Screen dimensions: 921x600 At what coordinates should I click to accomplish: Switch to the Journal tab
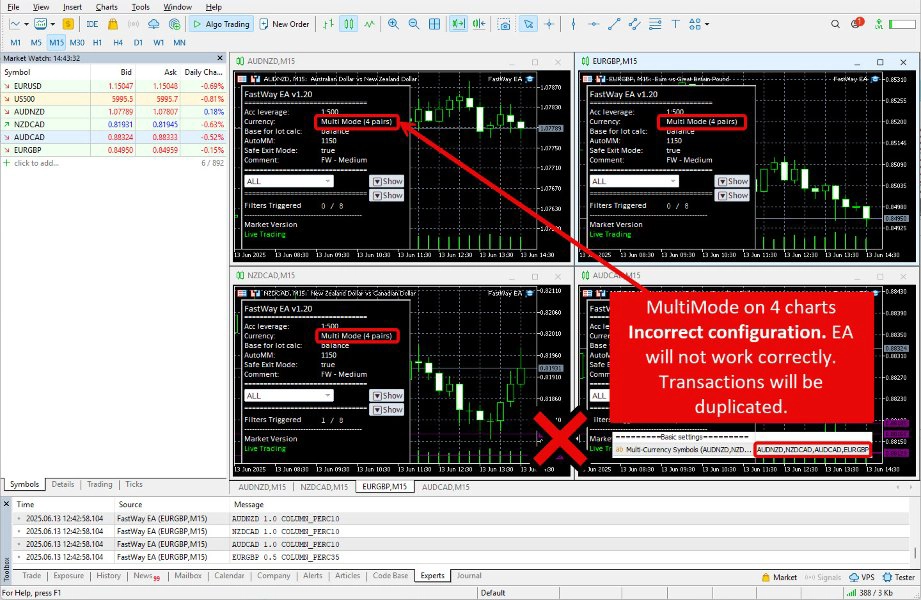tap(468, 576)
